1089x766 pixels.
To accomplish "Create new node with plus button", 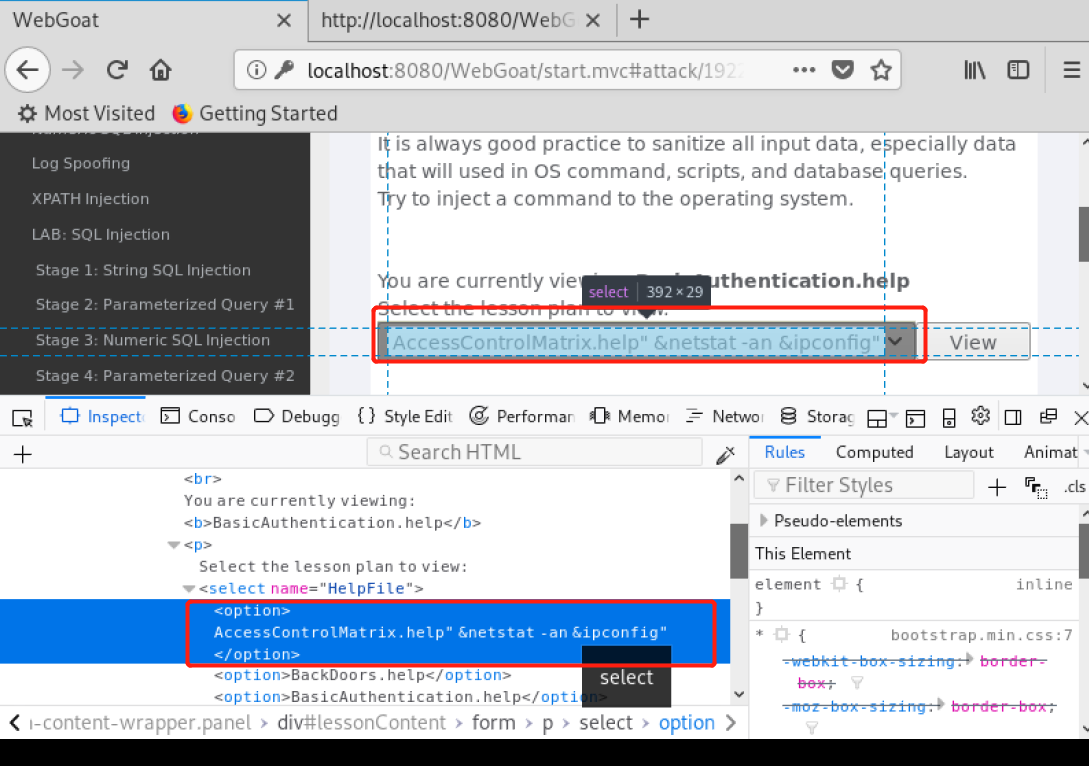I will (x=22, y=454).
